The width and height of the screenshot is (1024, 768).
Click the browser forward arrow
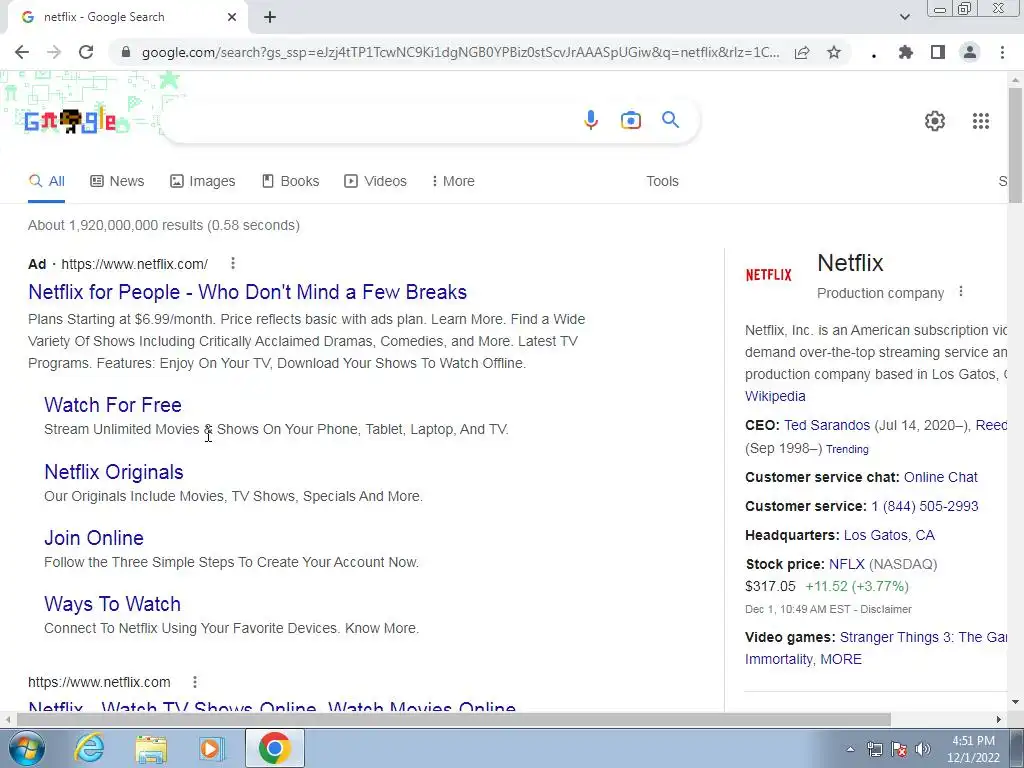[x=54, y=52]
